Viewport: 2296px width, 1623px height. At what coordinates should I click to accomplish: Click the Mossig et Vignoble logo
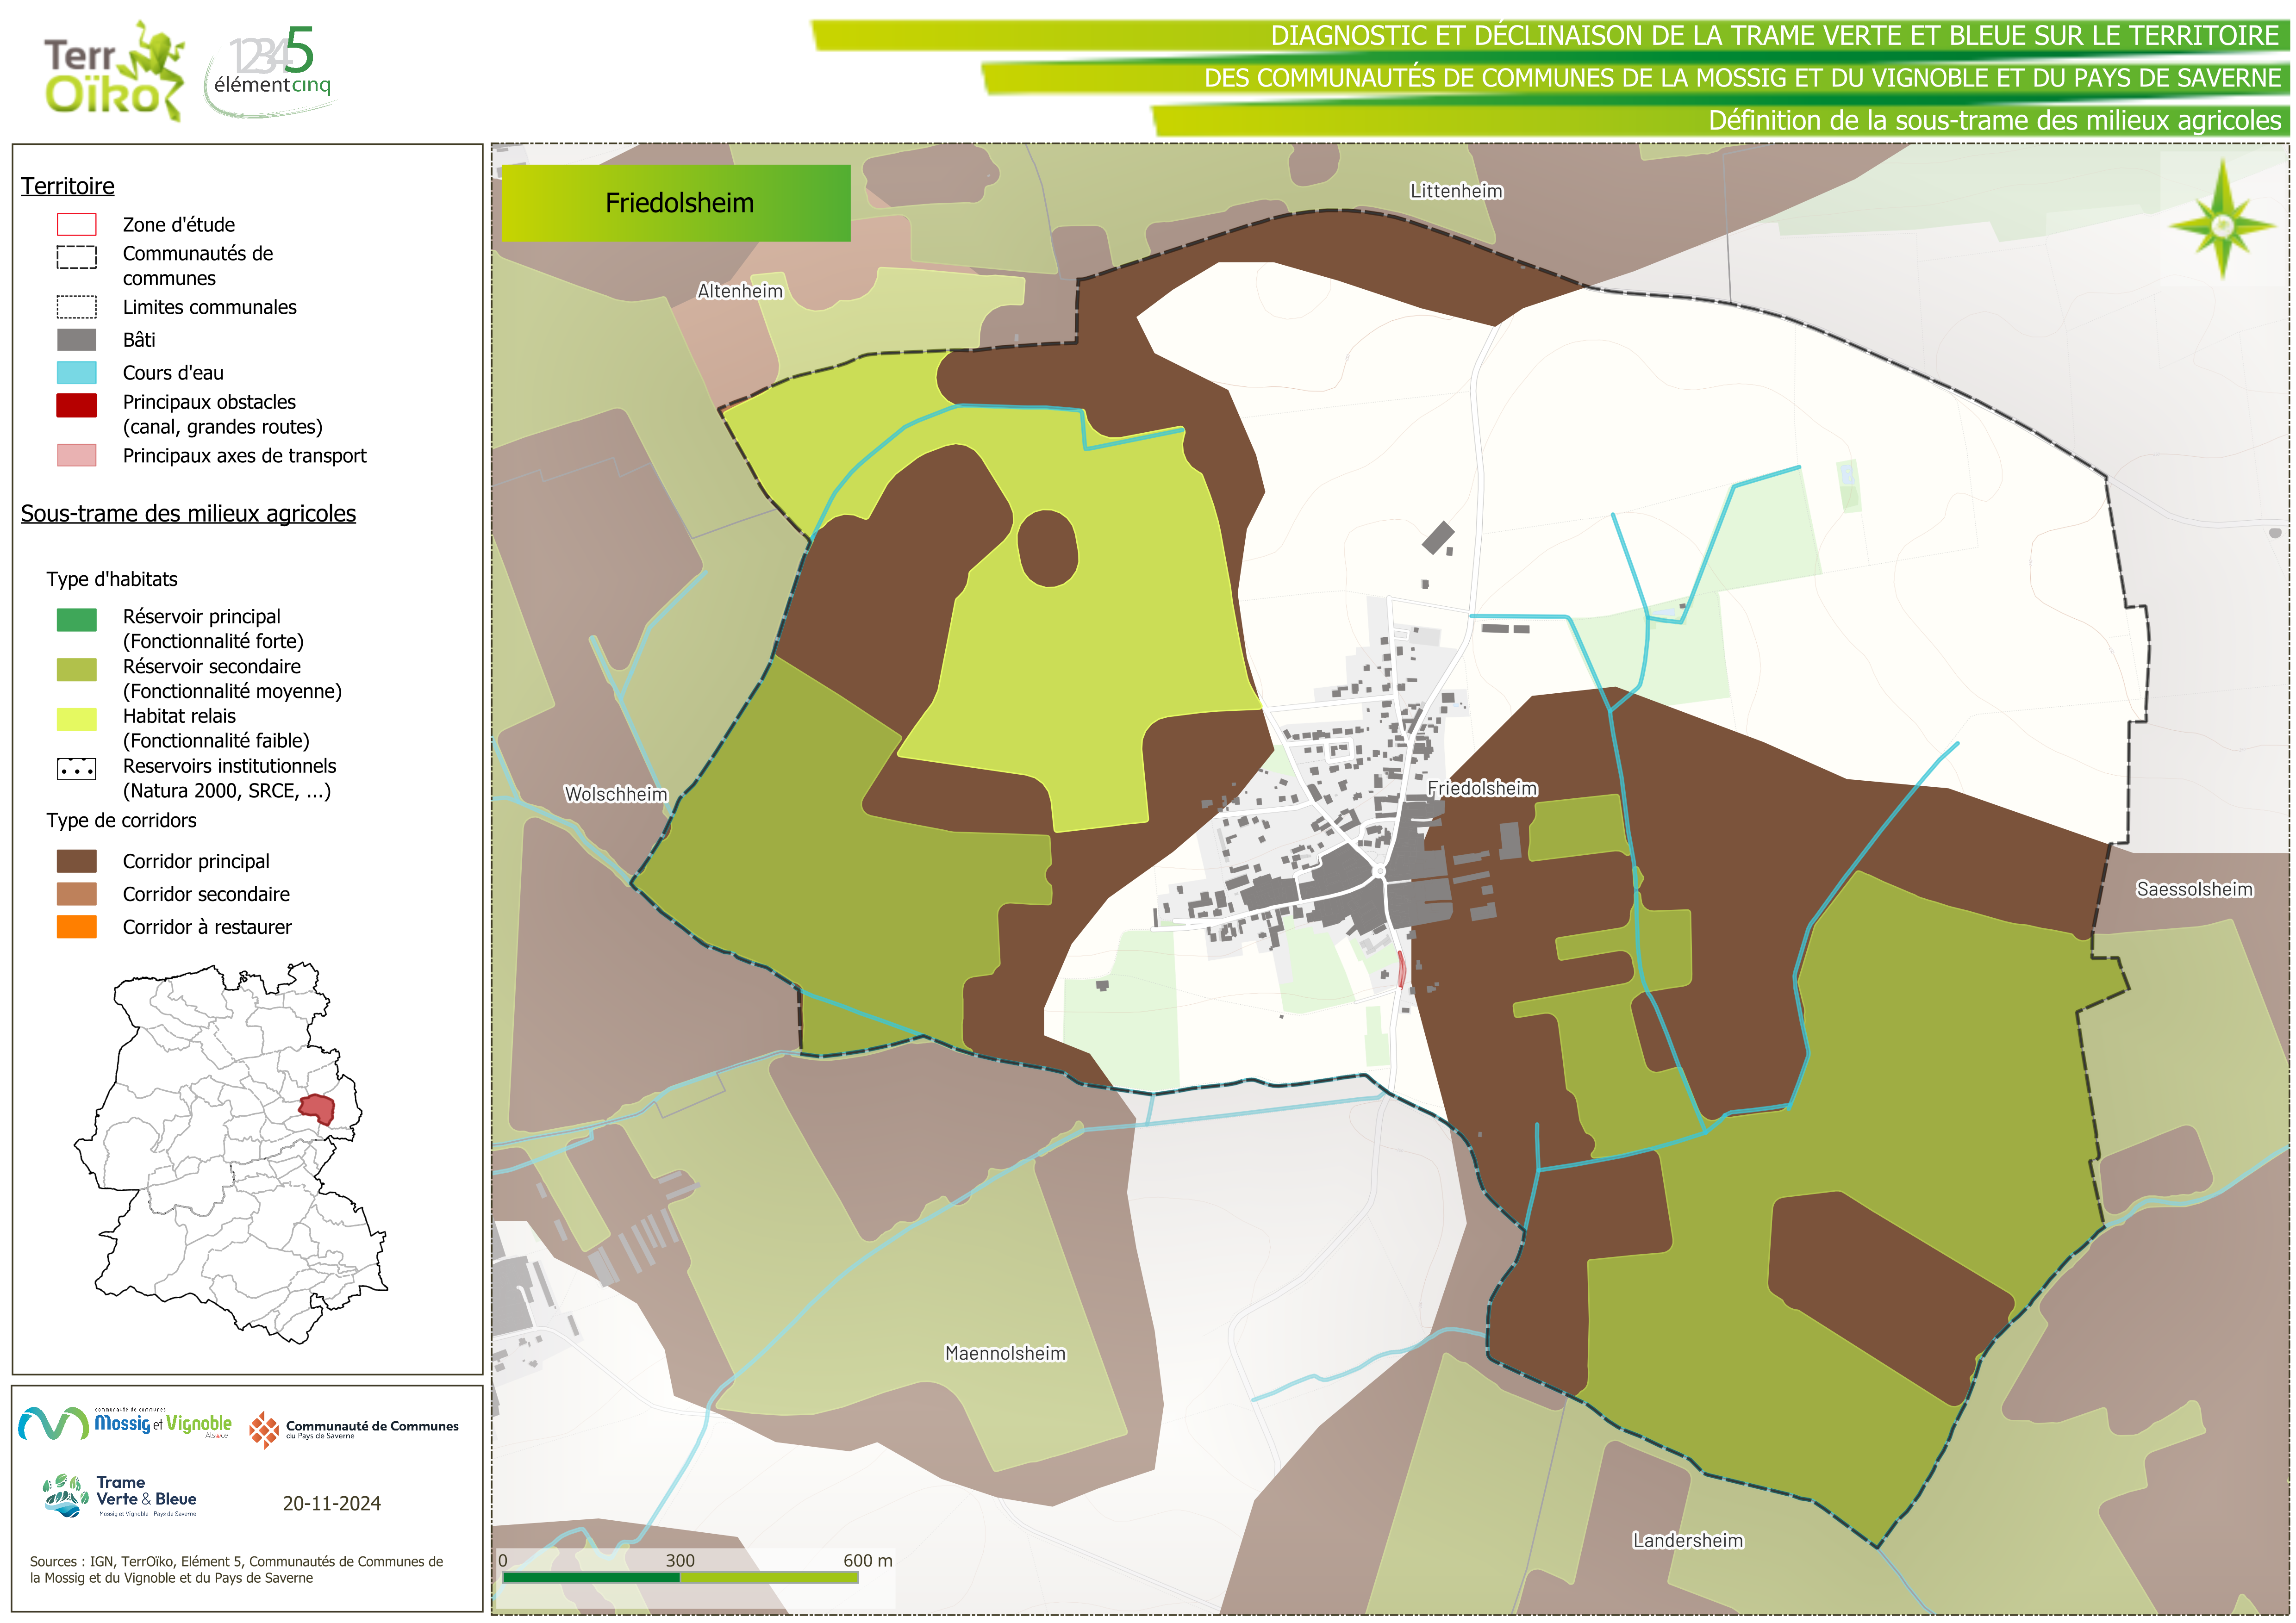click(126, 1424)
